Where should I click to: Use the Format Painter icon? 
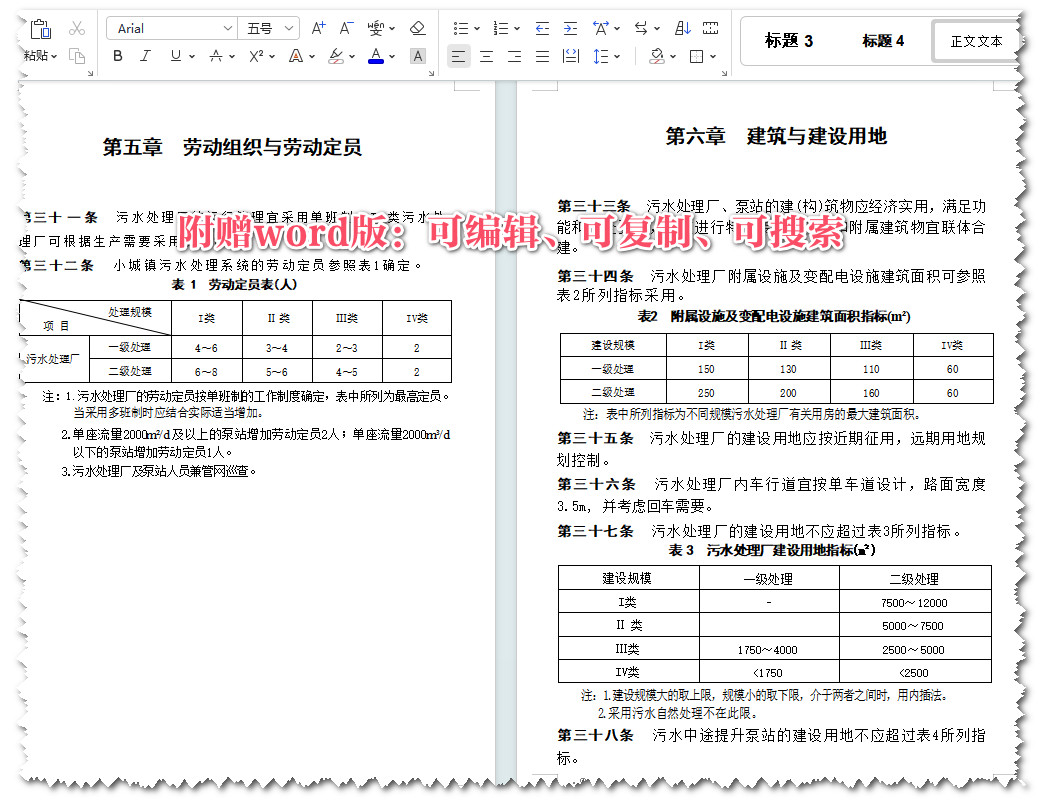pos(79,56)
